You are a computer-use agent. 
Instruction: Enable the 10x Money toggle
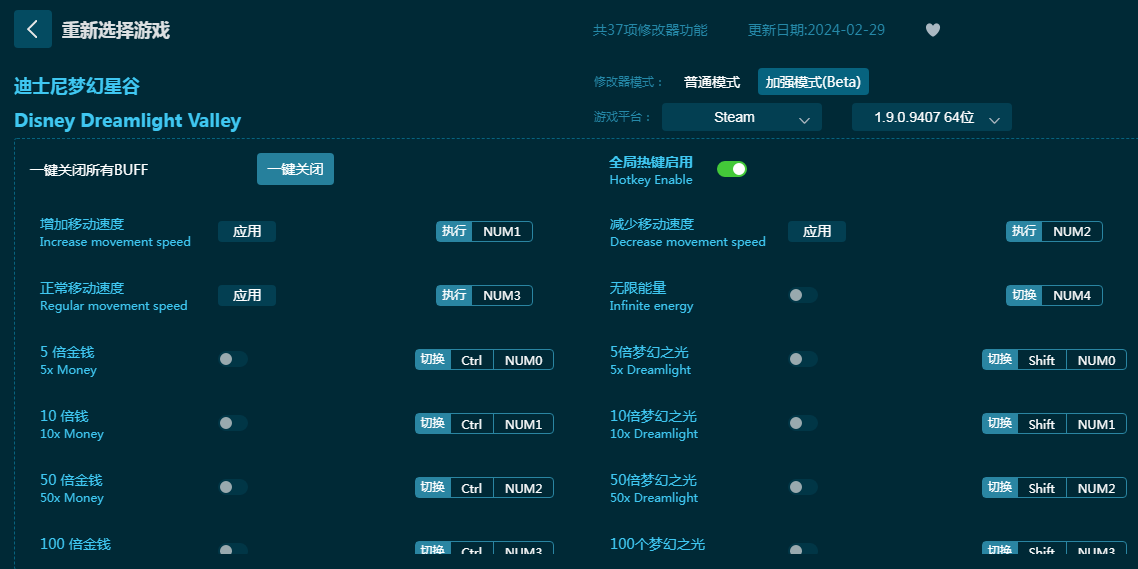pyautogui.click(x=233, y=423)
